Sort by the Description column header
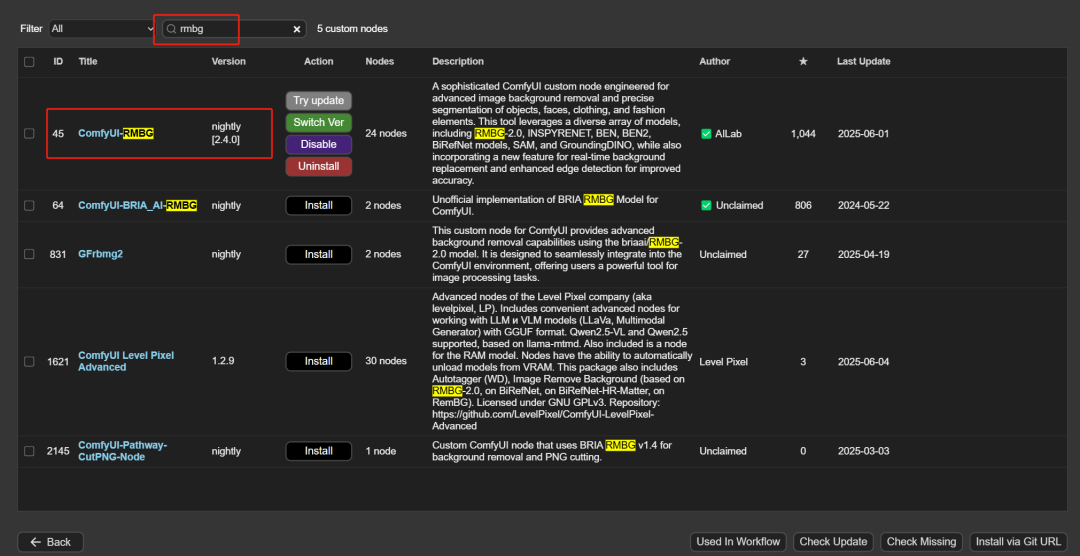The image size is (1080, 556). [458, 61]
